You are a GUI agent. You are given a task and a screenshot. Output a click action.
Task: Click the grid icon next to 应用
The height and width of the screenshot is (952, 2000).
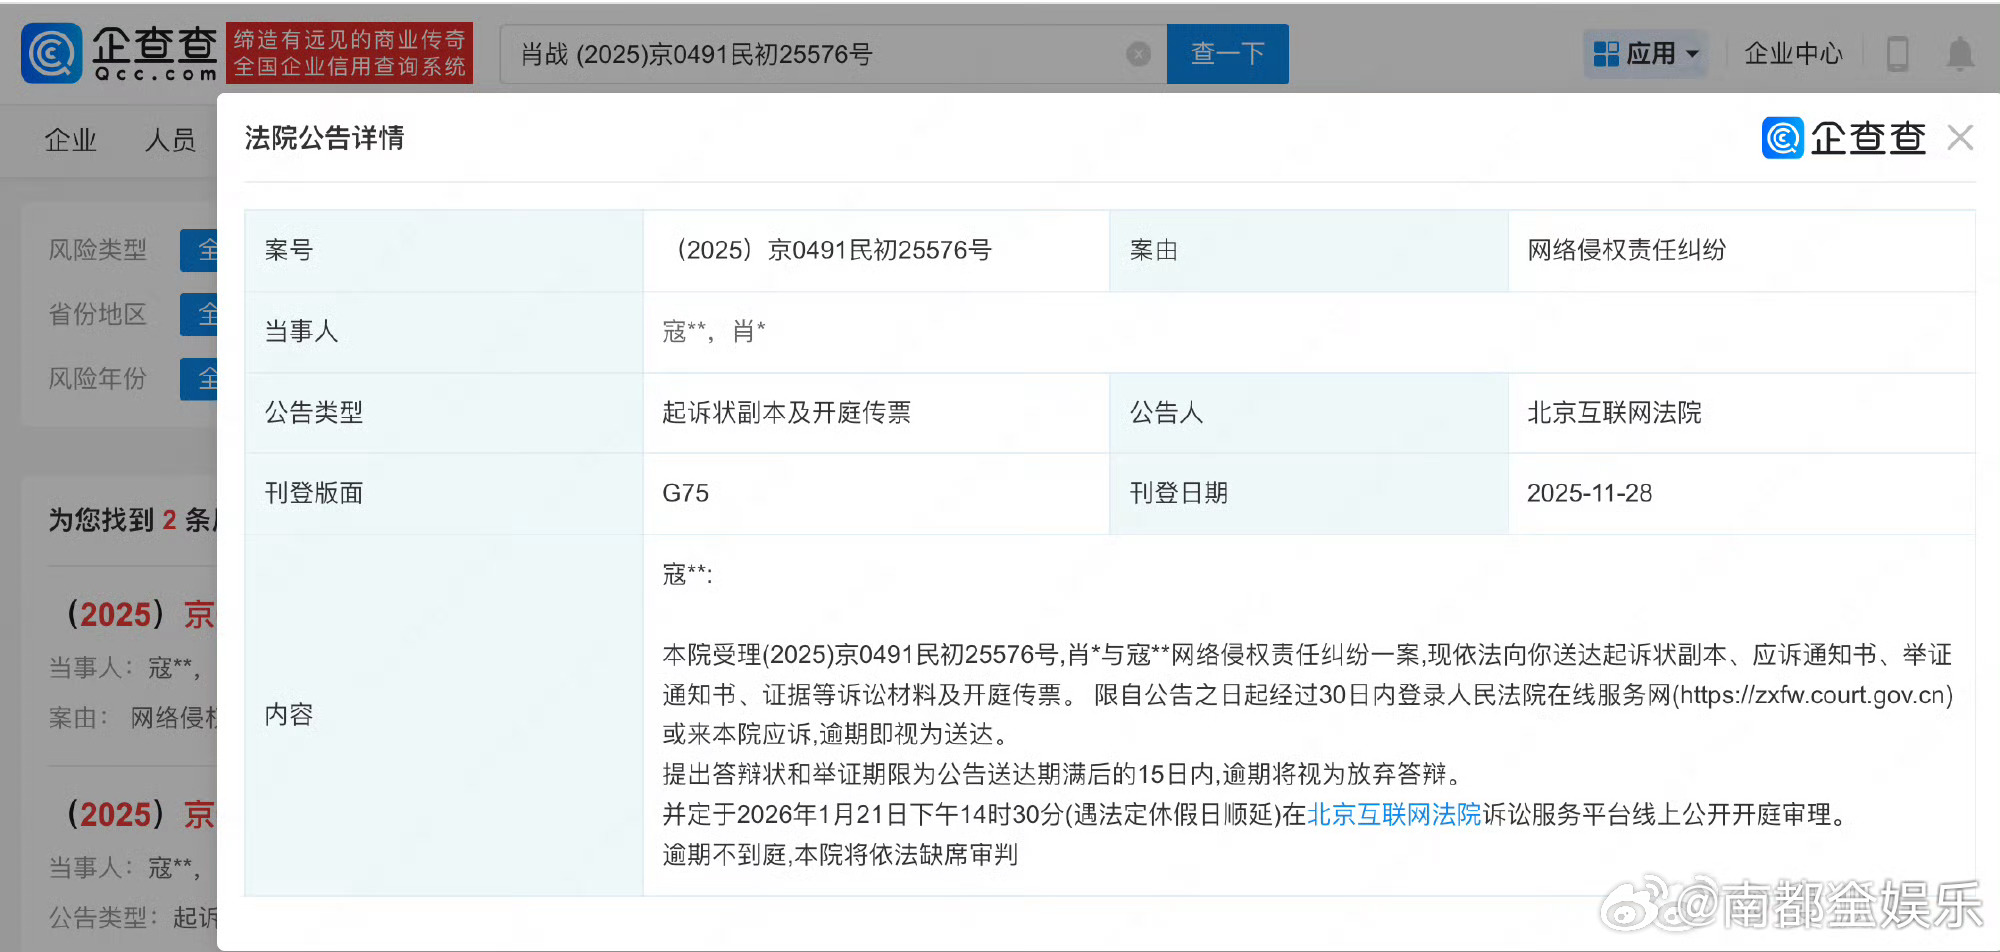(1605, 53)
